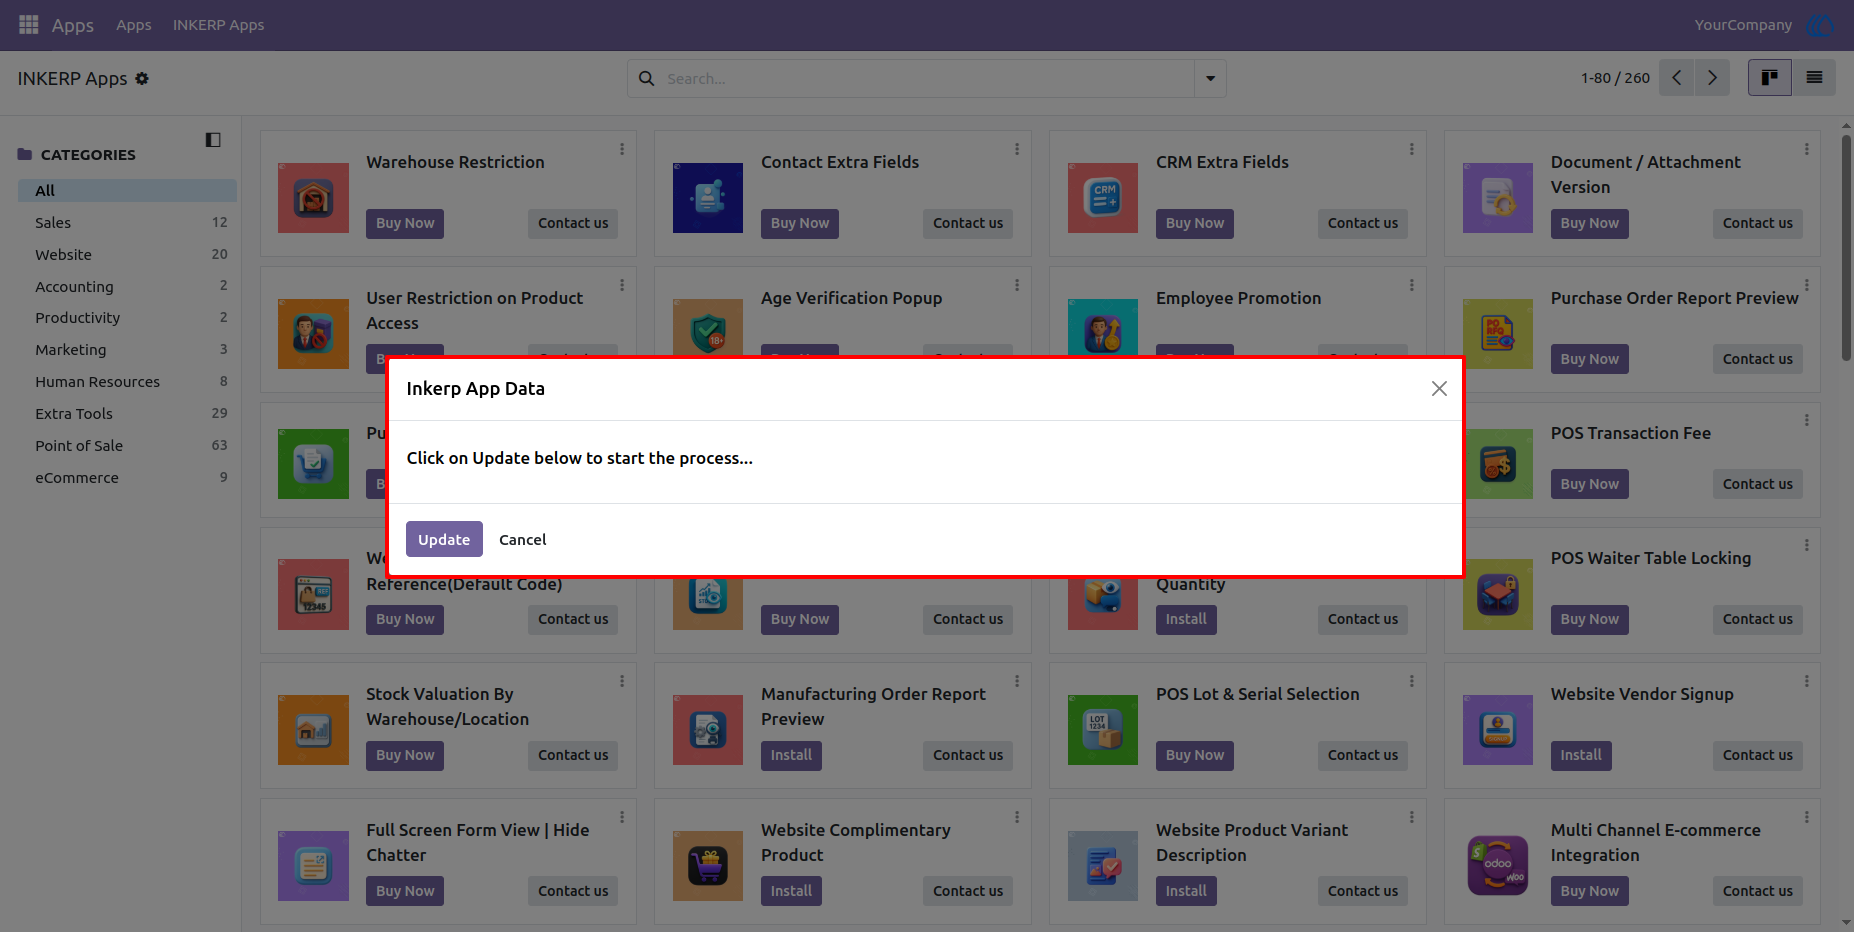Image resolution: width=1854 pixels, height=932 pixels.
Task: Open Contact Extra Fields card options menu
Action: pos(1017,149)
